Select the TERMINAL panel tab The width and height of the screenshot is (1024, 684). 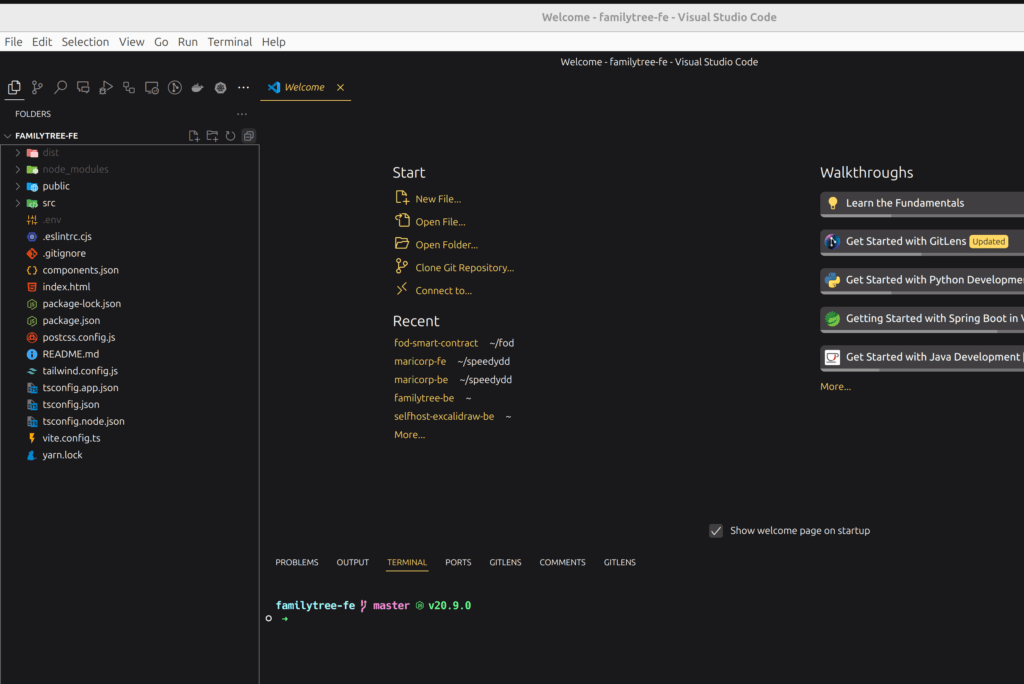[x=407, y=562]
